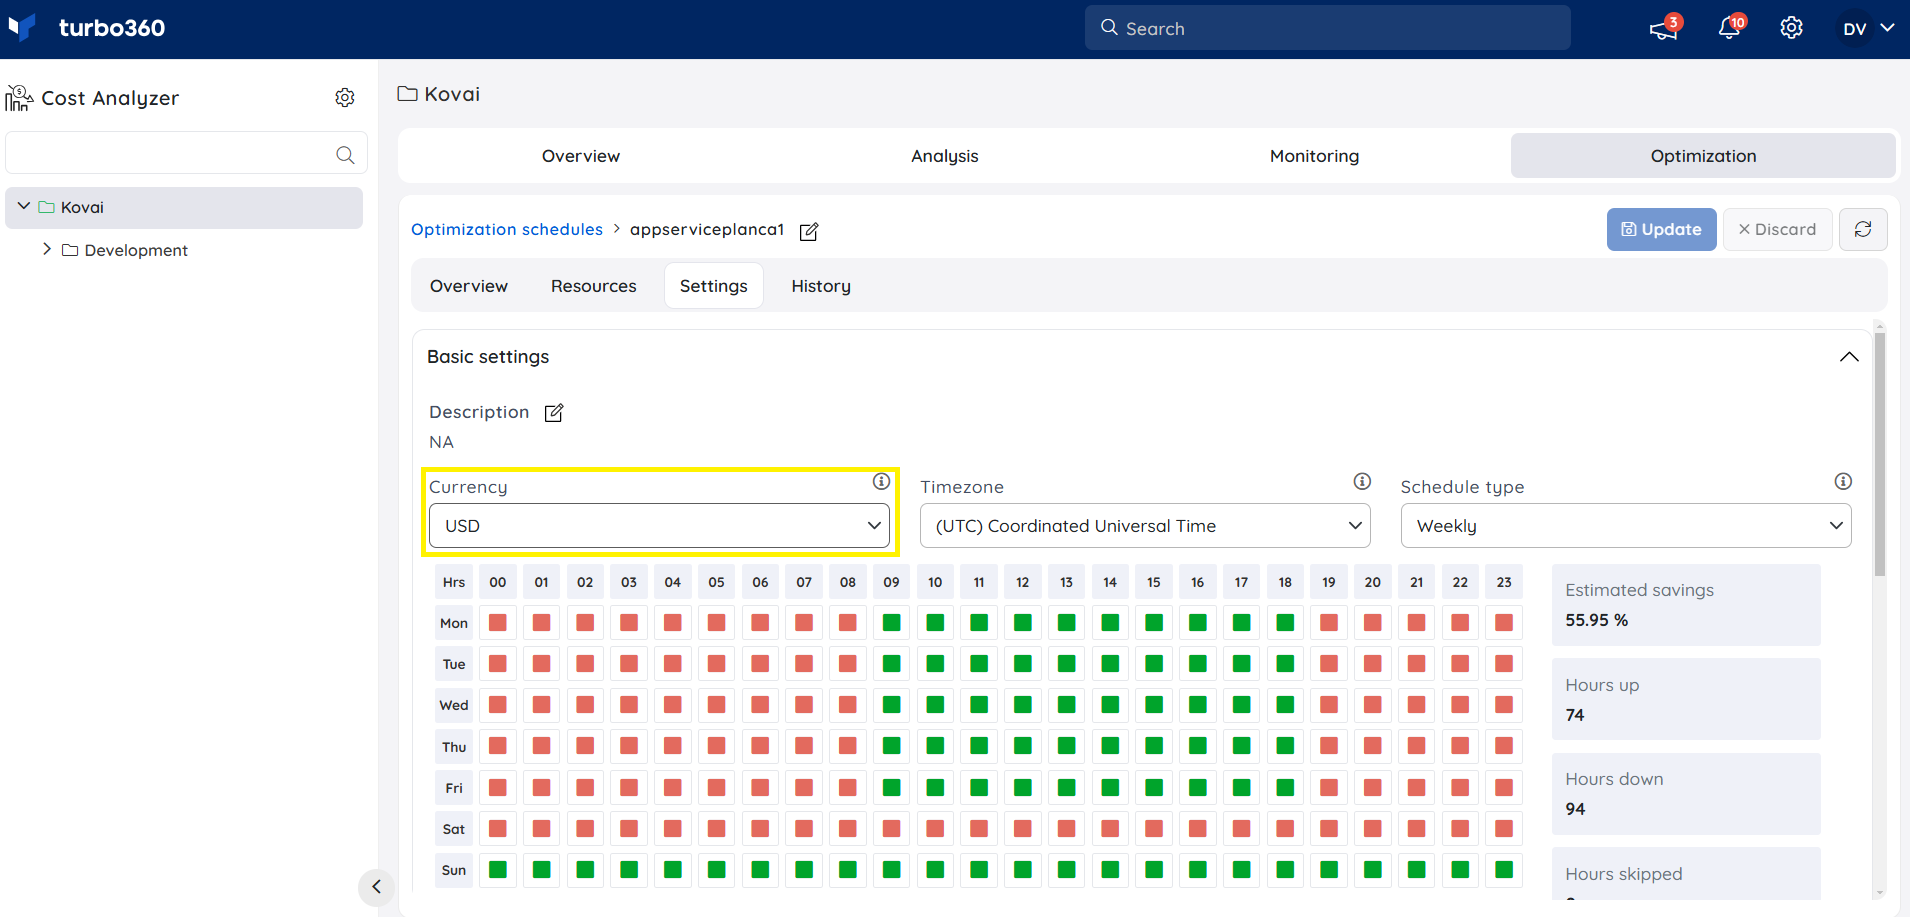
Task: Click the settings panel scrollbar
Action: [1880, 455]
